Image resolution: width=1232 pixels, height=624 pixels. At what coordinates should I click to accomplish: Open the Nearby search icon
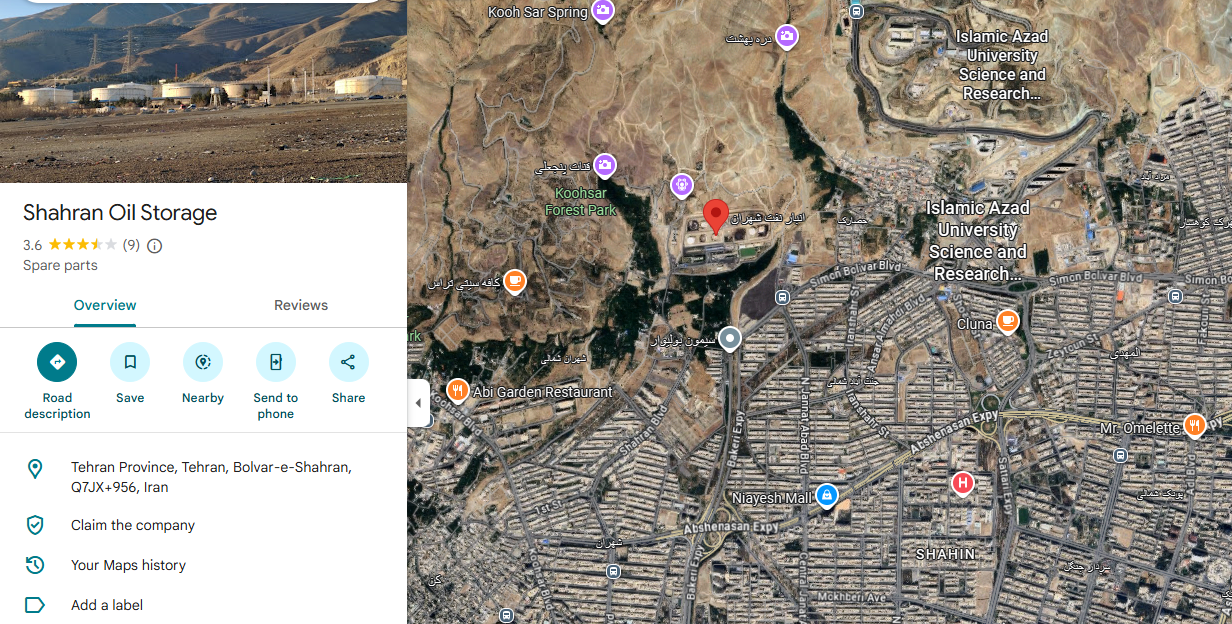pos(203,362)
